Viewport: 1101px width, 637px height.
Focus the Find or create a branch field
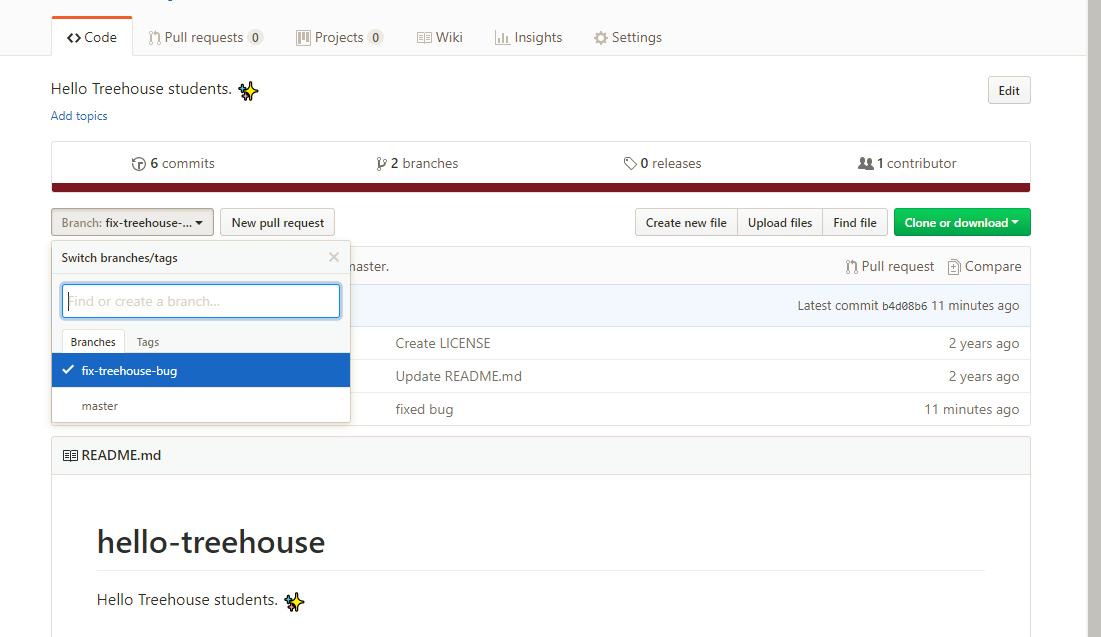pyautogui.click(x=201, y=301)
